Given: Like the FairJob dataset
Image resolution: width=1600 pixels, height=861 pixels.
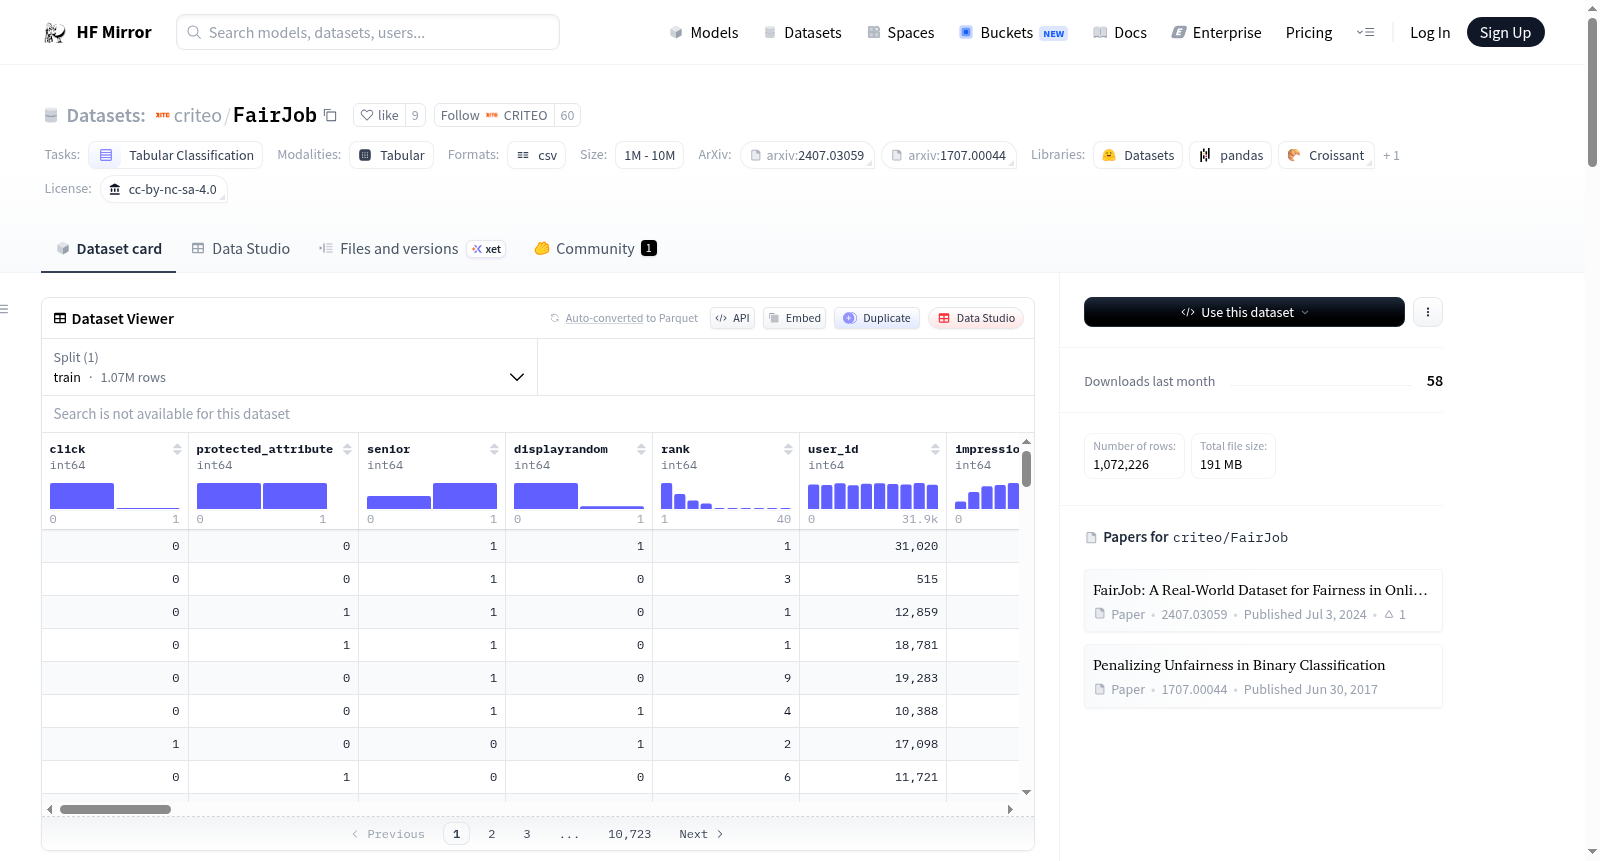Looking at the screenshot, I should [380, 115].
